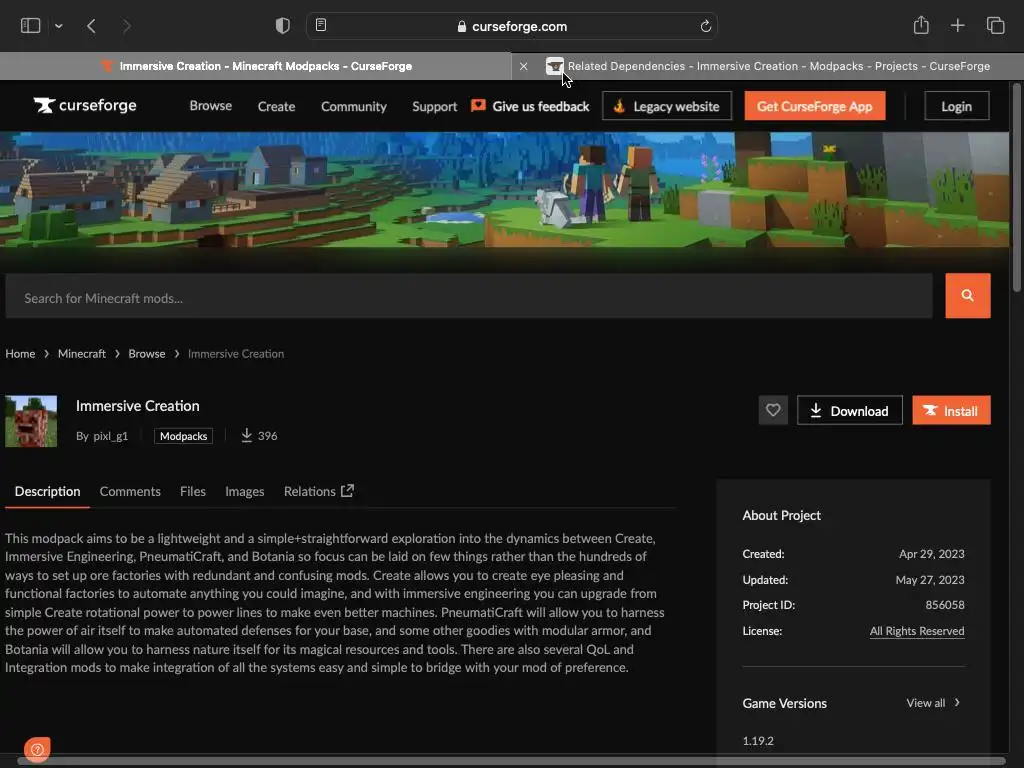Viewport: 1024px width, 768px height.
Task: Open the Immersive Creation project thumbnail
Action: [31, 421]
